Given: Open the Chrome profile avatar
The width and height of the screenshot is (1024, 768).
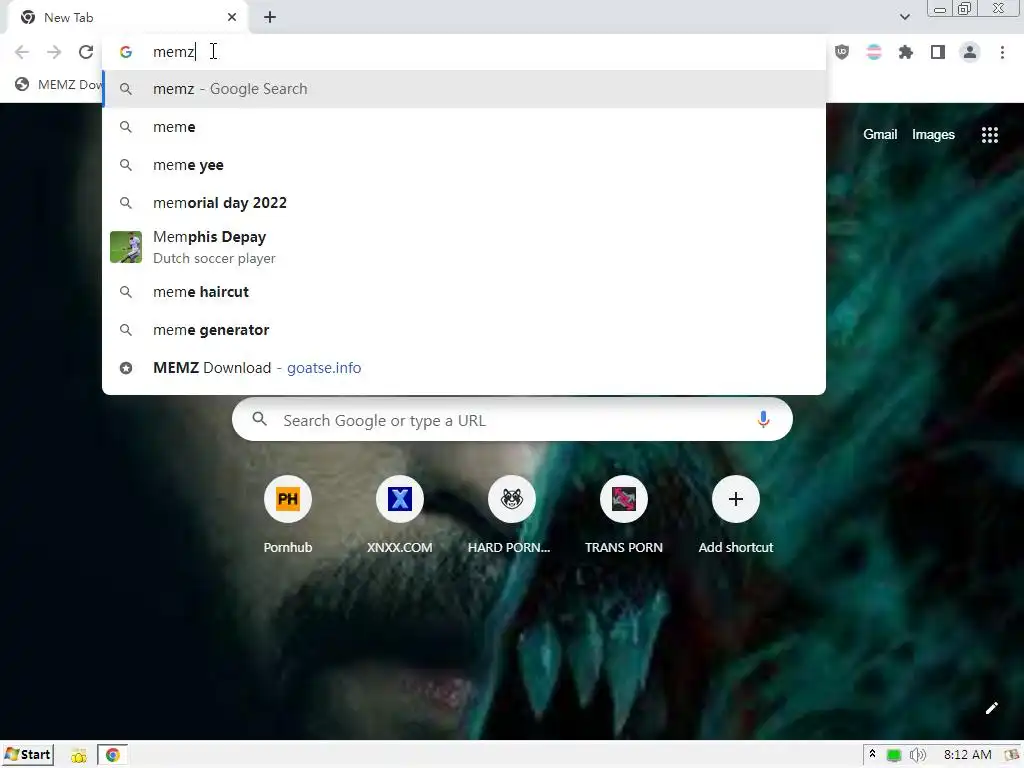Looking at the screenshot, I should (x=970, y=52).
